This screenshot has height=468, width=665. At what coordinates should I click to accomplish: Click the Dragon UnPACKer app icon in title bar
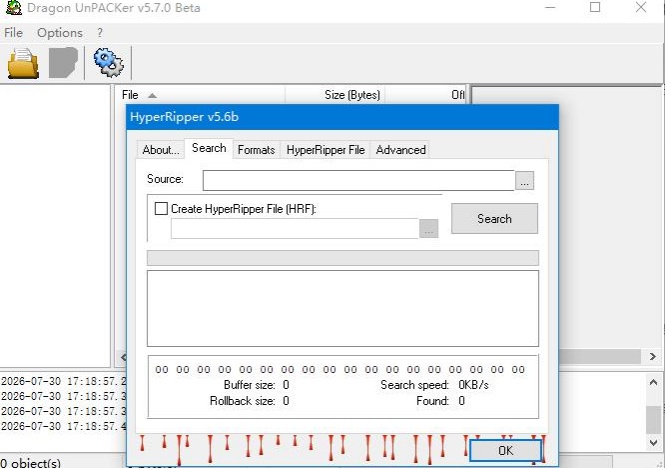13,7
